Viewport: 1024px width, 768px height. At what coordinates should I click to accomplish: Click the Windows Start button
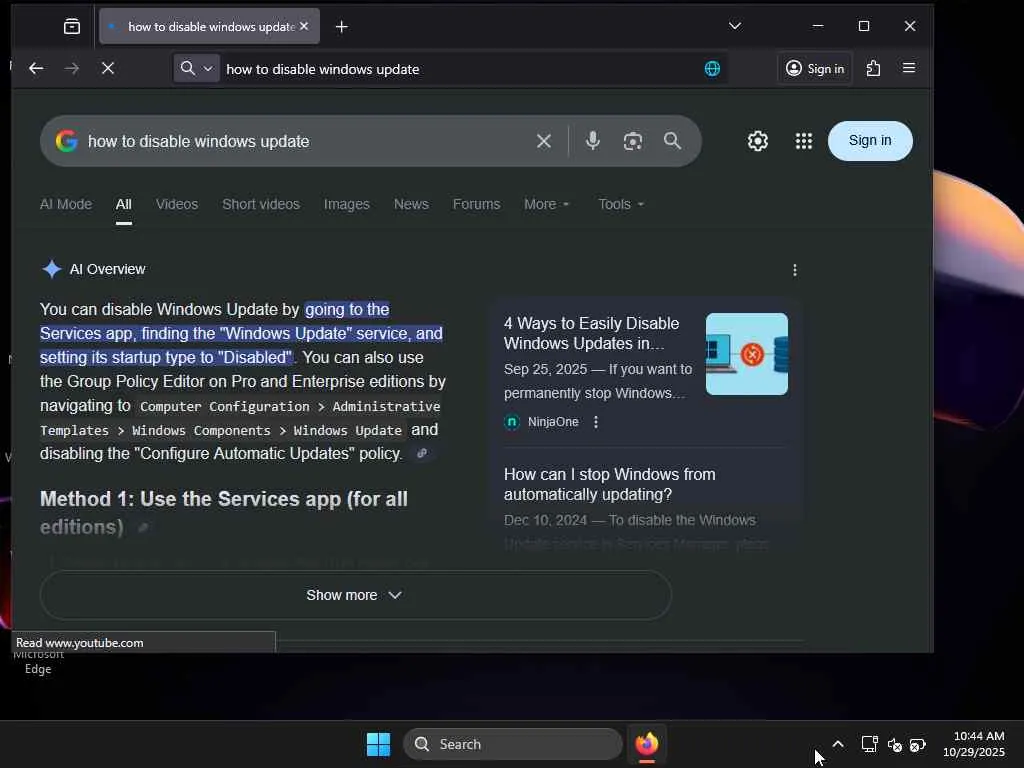(378, 744)
